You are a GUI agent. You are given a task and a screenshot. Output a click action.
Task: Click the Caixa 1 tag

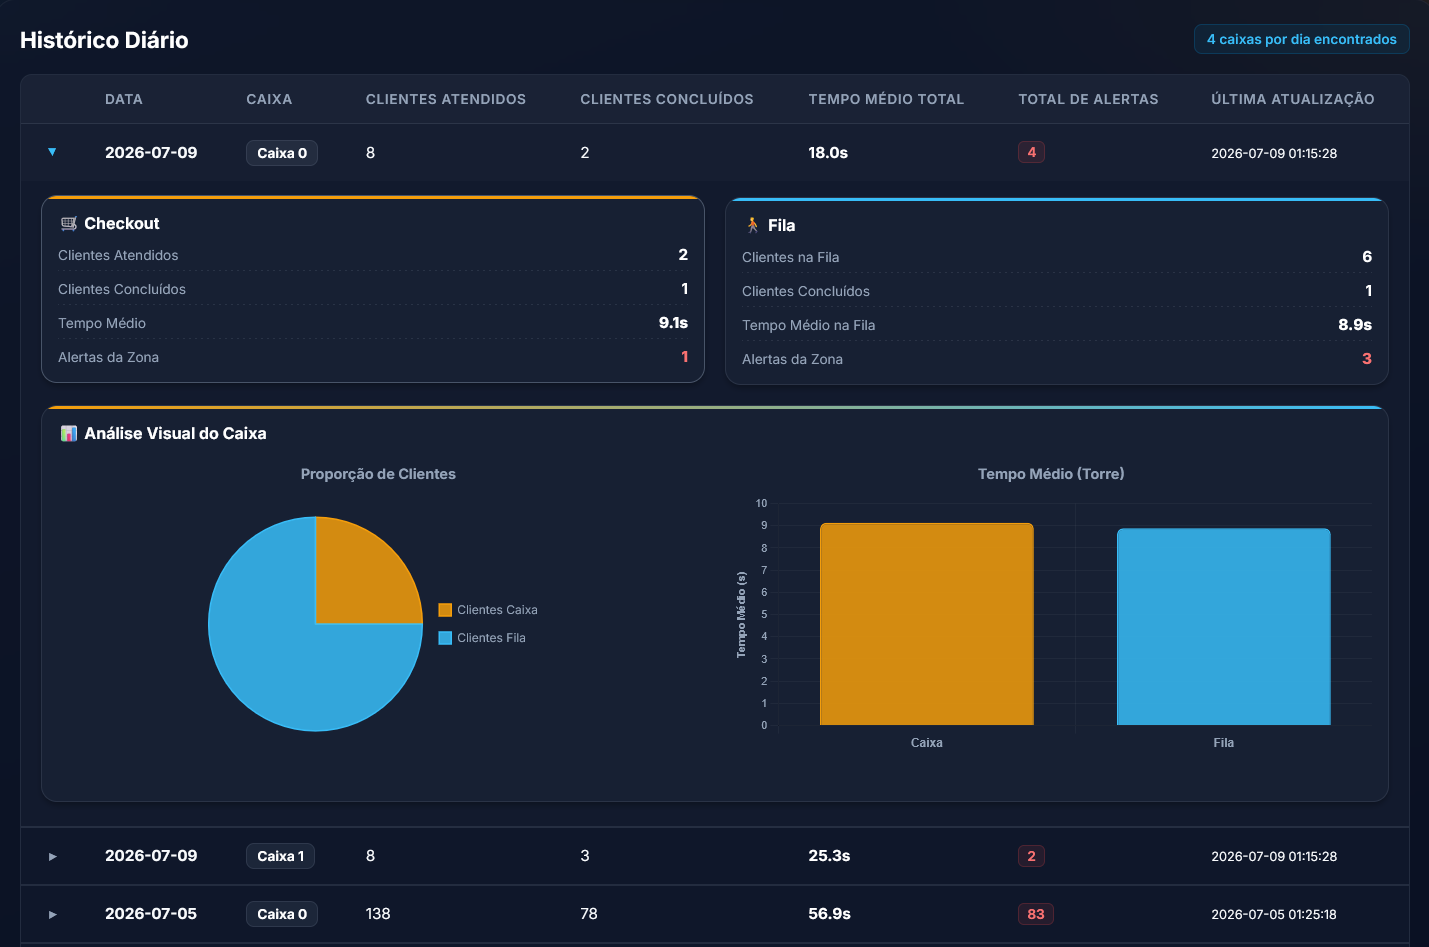281,856
